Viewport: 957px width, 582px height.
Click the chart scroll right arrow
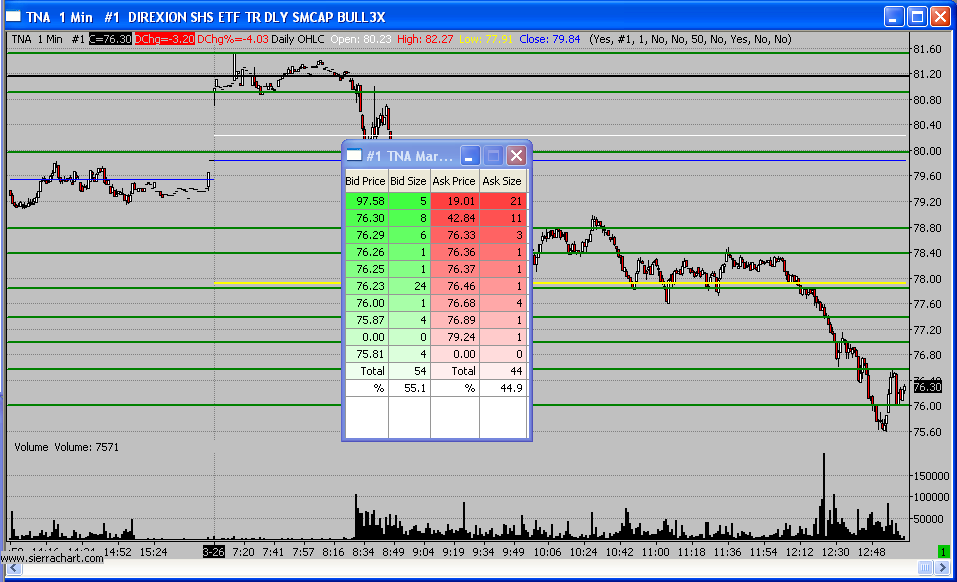(942, 569)
